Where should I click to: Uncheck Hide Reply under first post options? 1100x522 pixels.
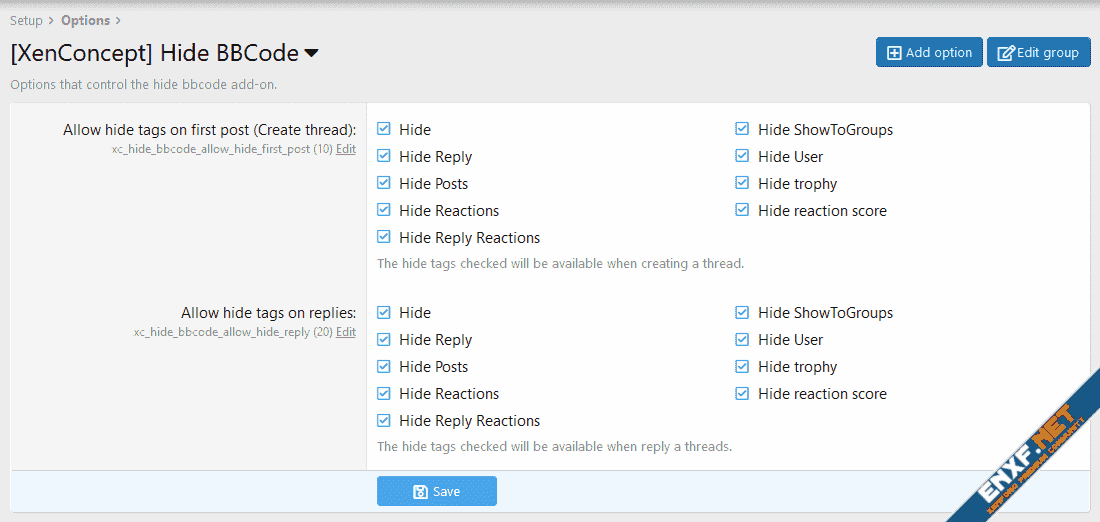click(x=384, y=156)
